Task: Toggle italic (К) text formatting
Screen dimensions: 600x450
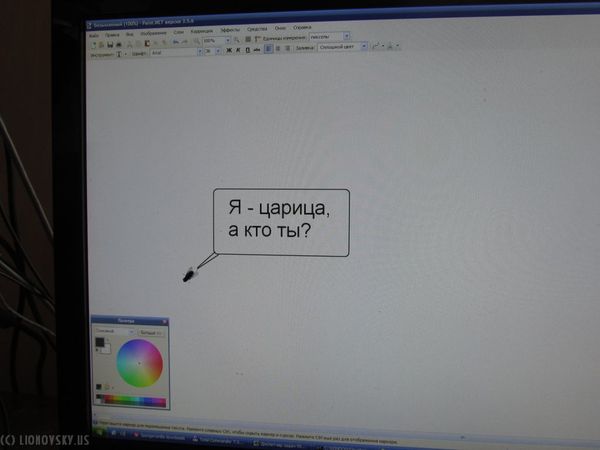Action: 238,50
